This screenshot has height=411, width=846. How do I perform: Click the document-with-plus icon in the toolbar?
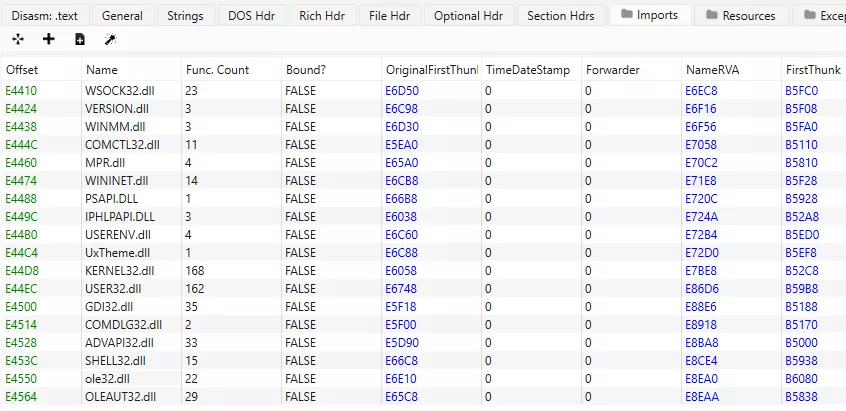coord(79,39)
